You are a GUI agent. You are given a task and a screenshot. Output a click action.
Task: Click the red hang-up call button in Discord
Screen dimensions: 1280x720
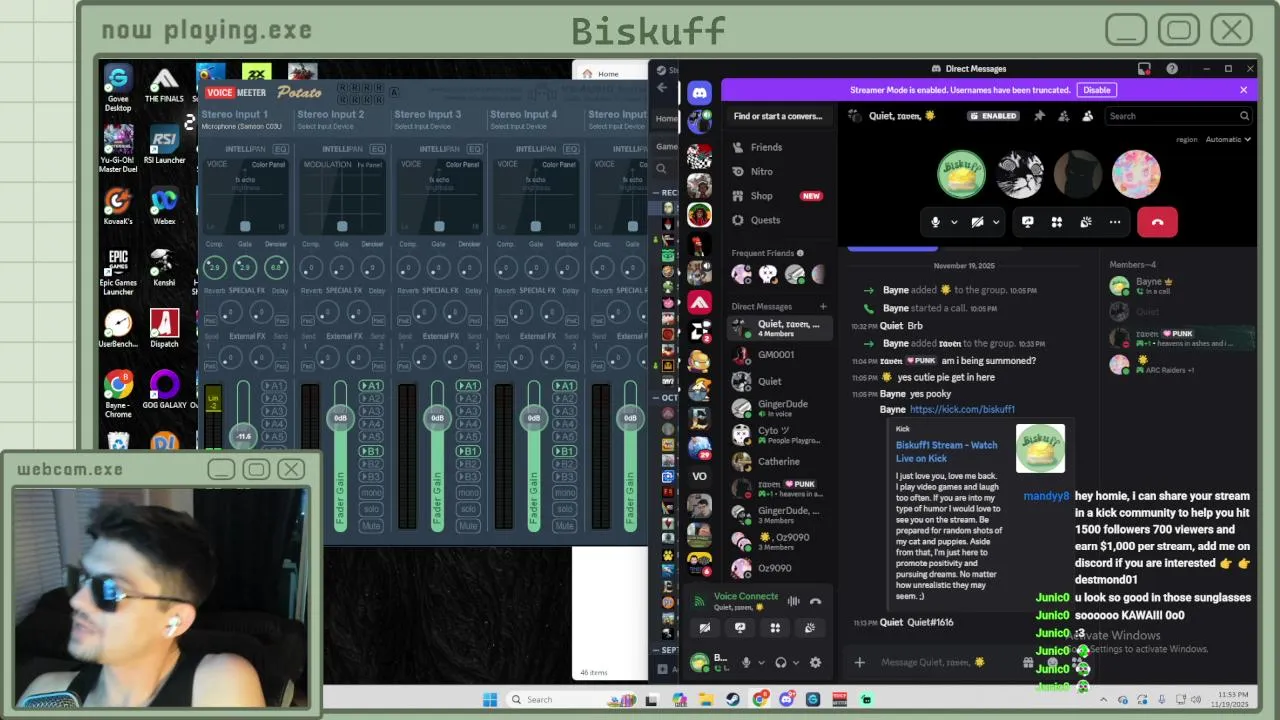click(1157, 222)
